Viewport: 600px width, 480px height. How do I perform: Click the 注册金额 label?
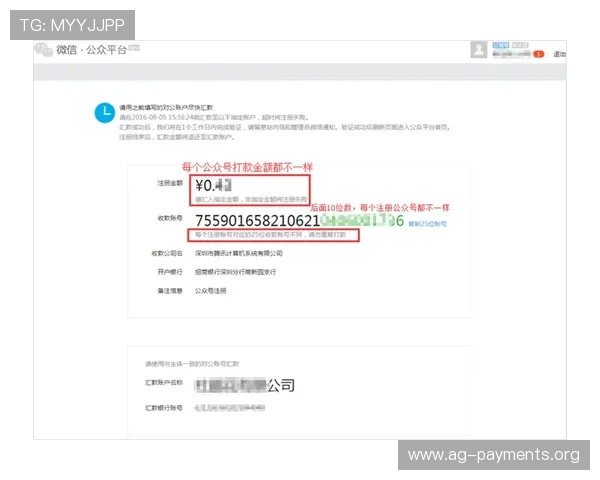[x=170, y=183]
